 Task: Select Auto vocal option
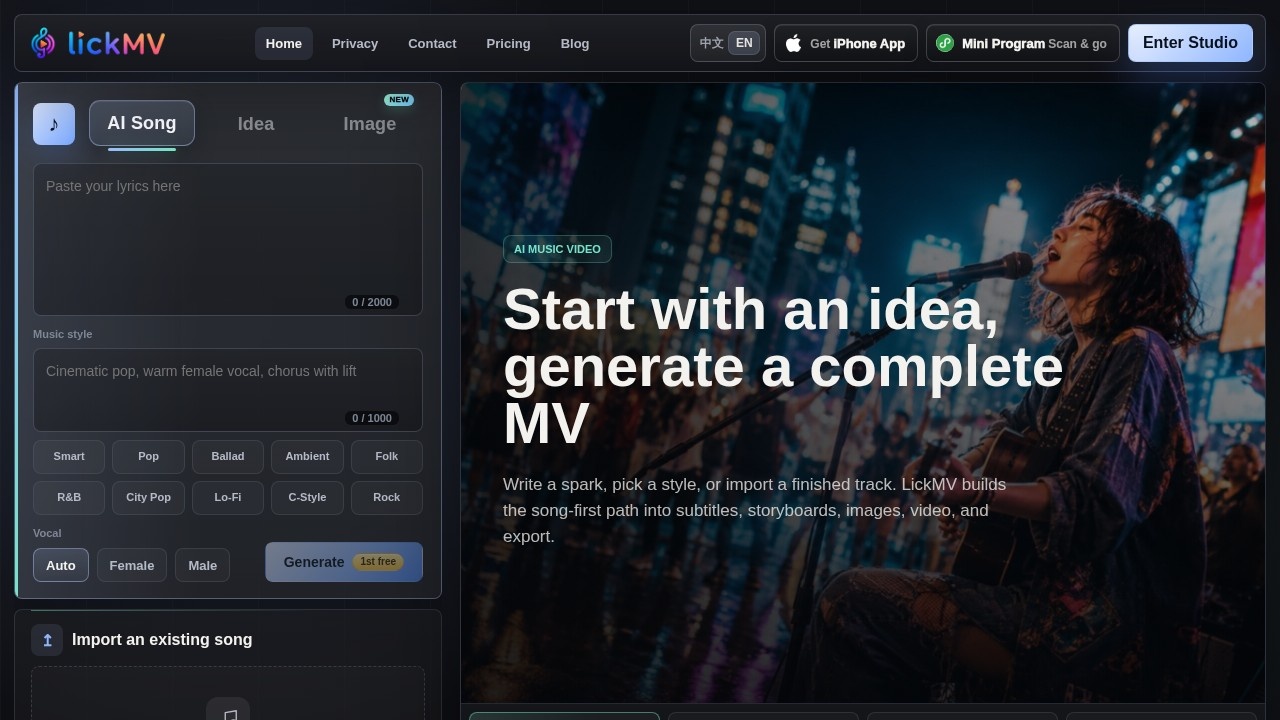click(61, 565)
